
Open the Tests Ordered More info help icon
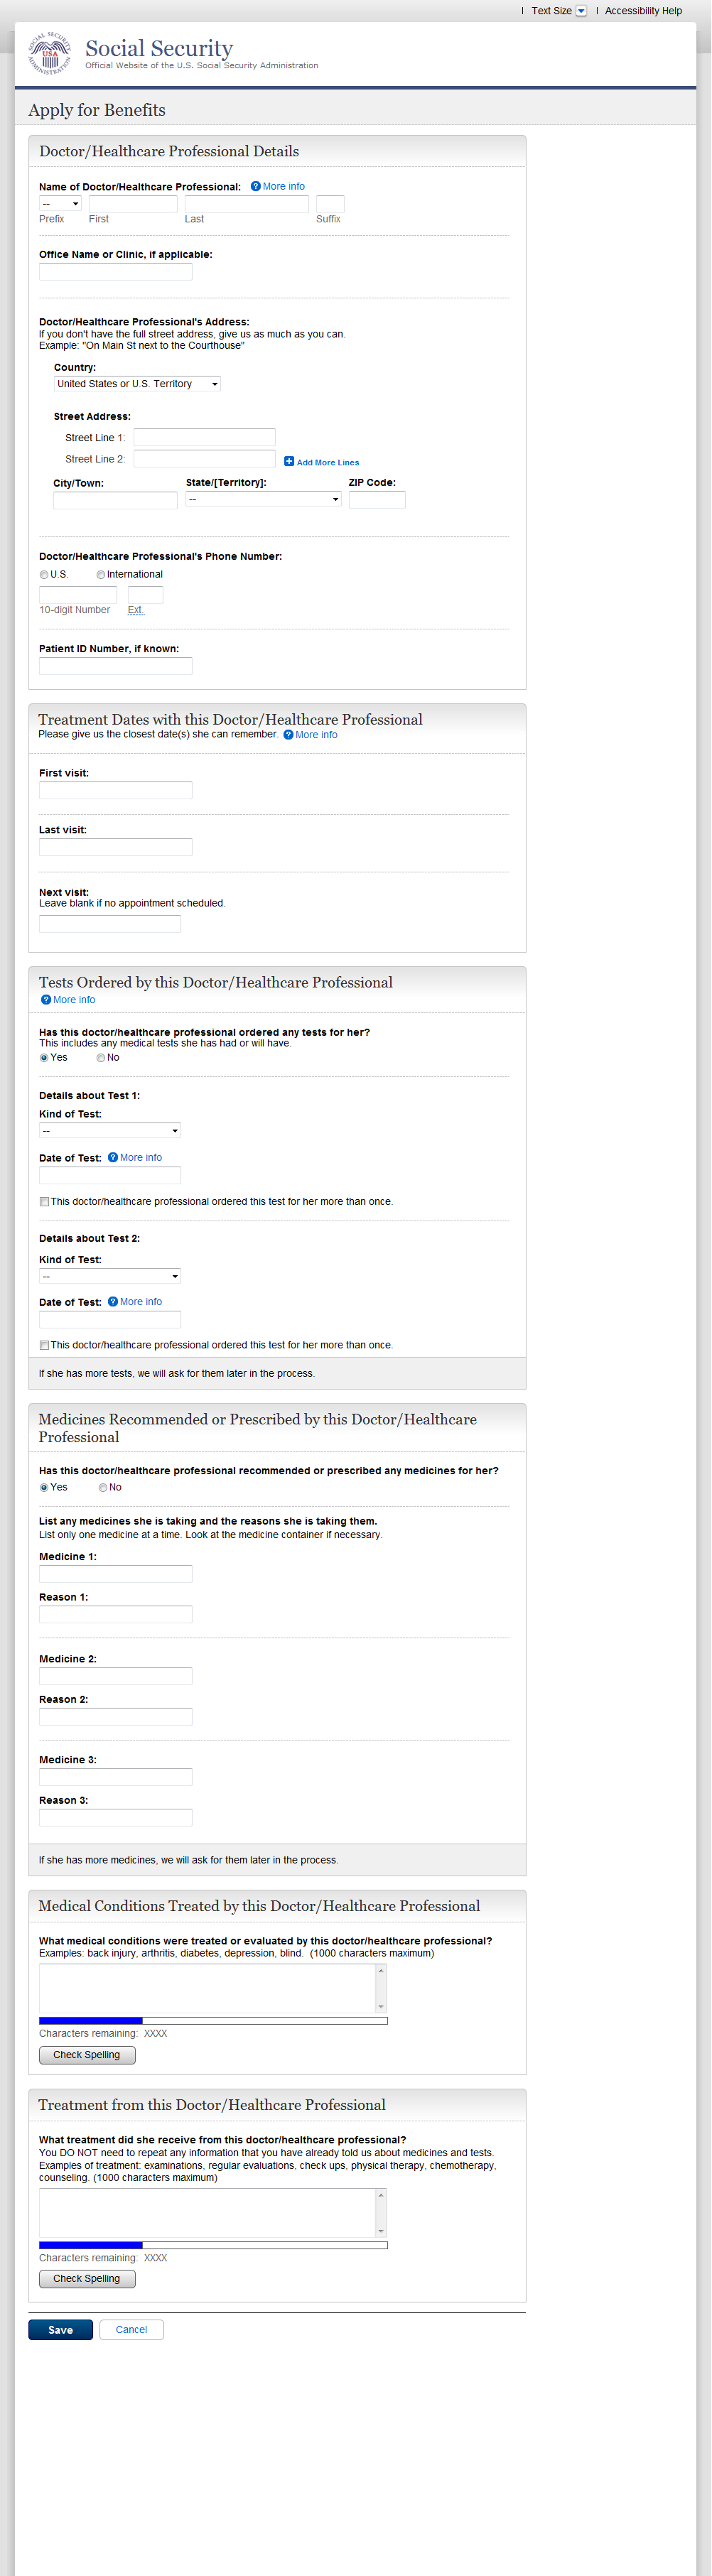pos(46,1000)
